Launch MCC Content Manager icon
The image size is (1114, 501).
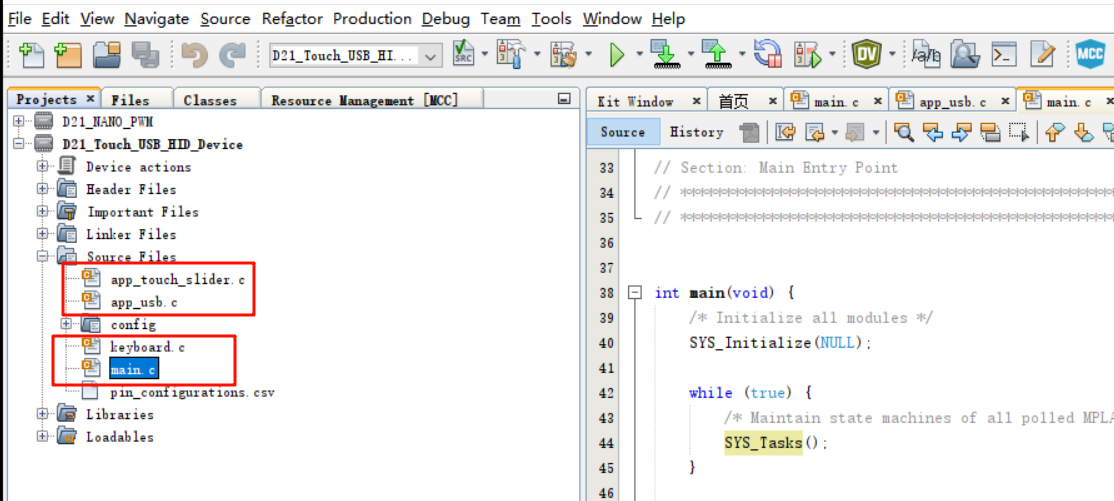[x=1089, y=54]
